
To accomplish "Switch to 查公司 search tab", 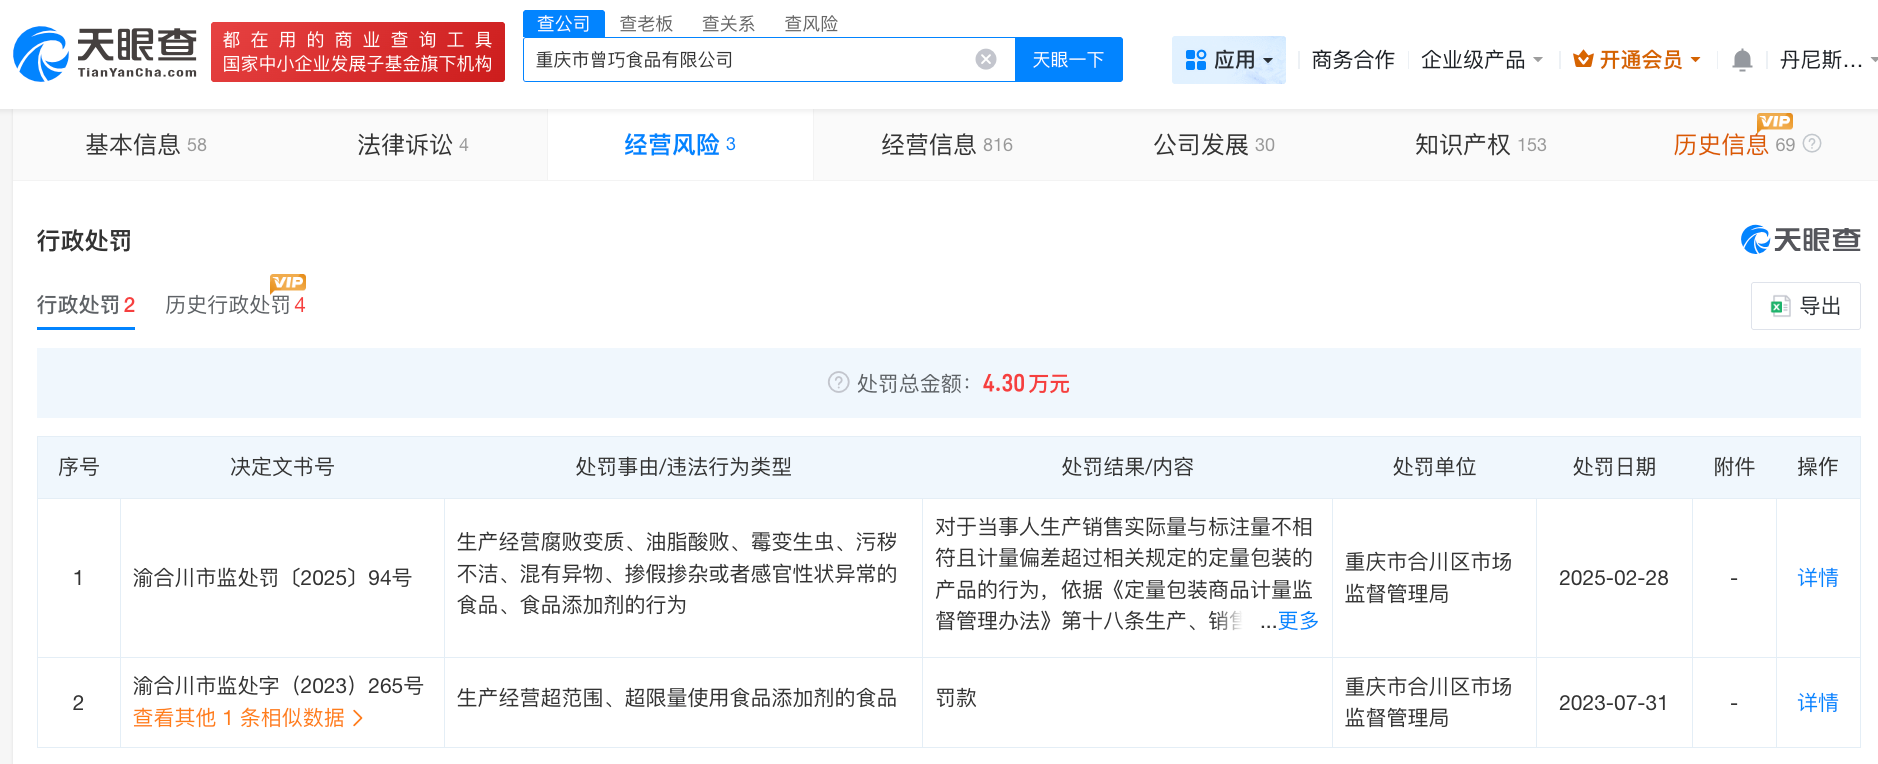I will pyautogui.click(x=564, y=23).
